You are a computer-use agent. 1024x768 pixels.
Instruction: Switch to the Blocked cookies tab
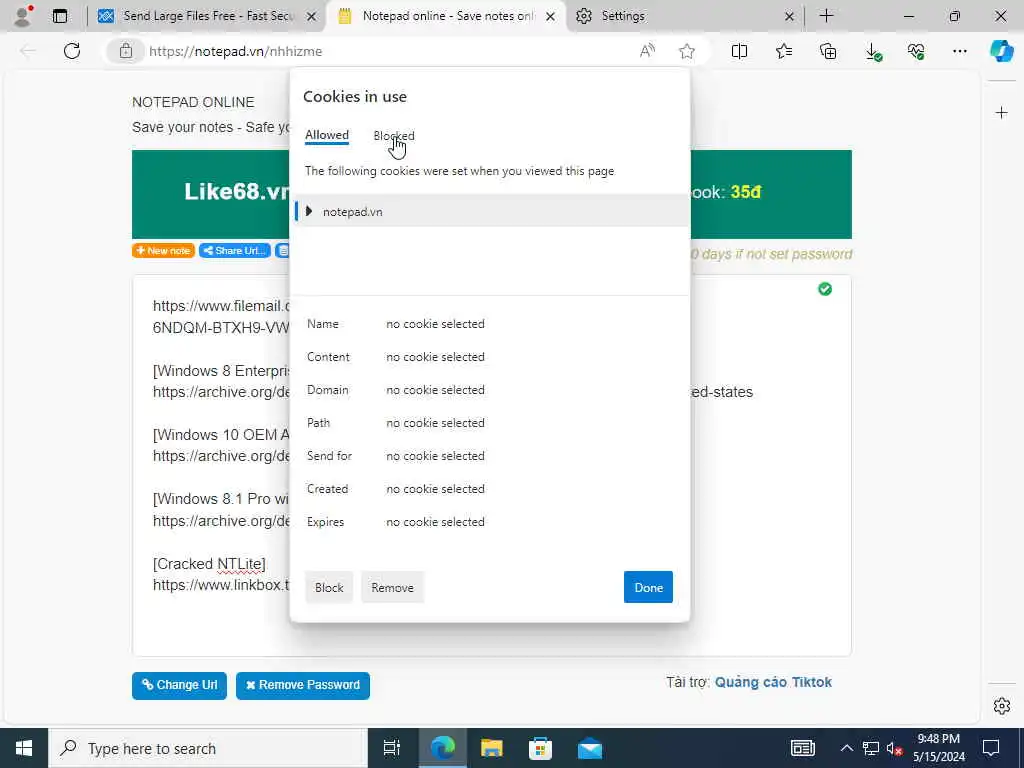[394, 135]
